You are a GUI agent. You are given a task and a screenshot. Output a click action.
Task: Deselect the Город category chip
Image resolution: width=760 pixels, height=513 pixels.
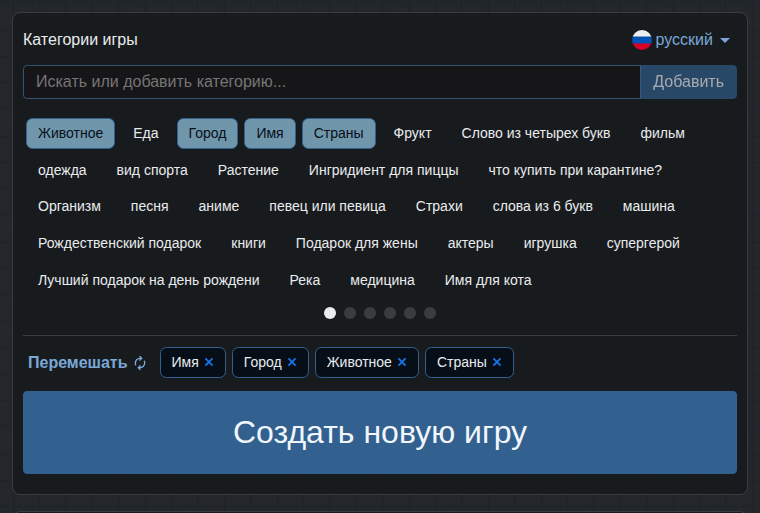[207, 133]
